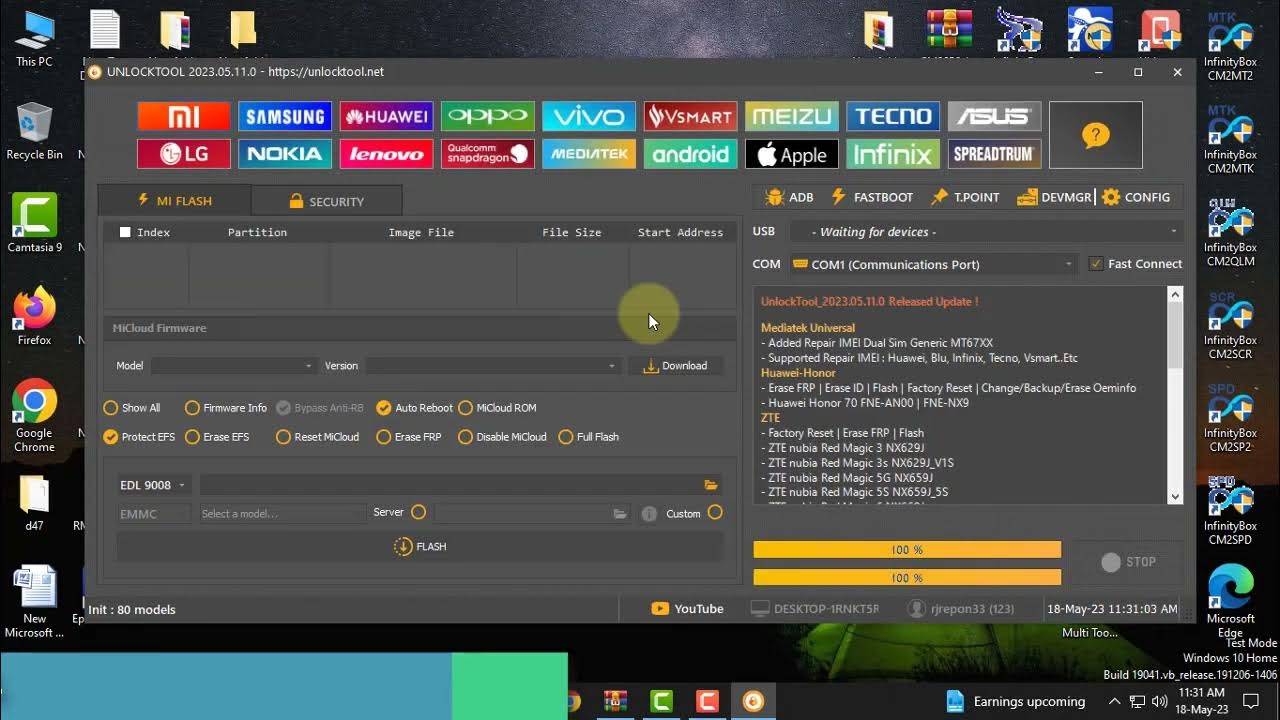
Task: Switch to the SECURITY tab
Action: click(327, 201)
